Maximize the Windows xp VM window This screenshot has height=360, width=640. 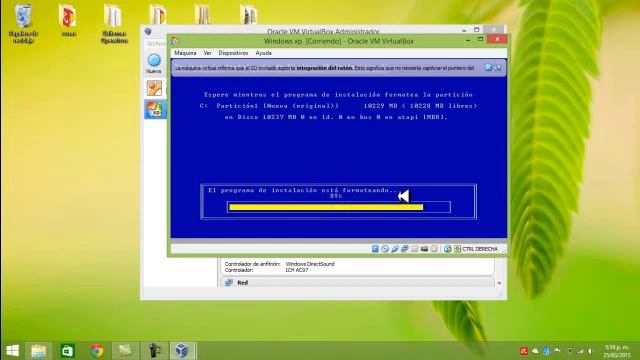click(480, 40)
